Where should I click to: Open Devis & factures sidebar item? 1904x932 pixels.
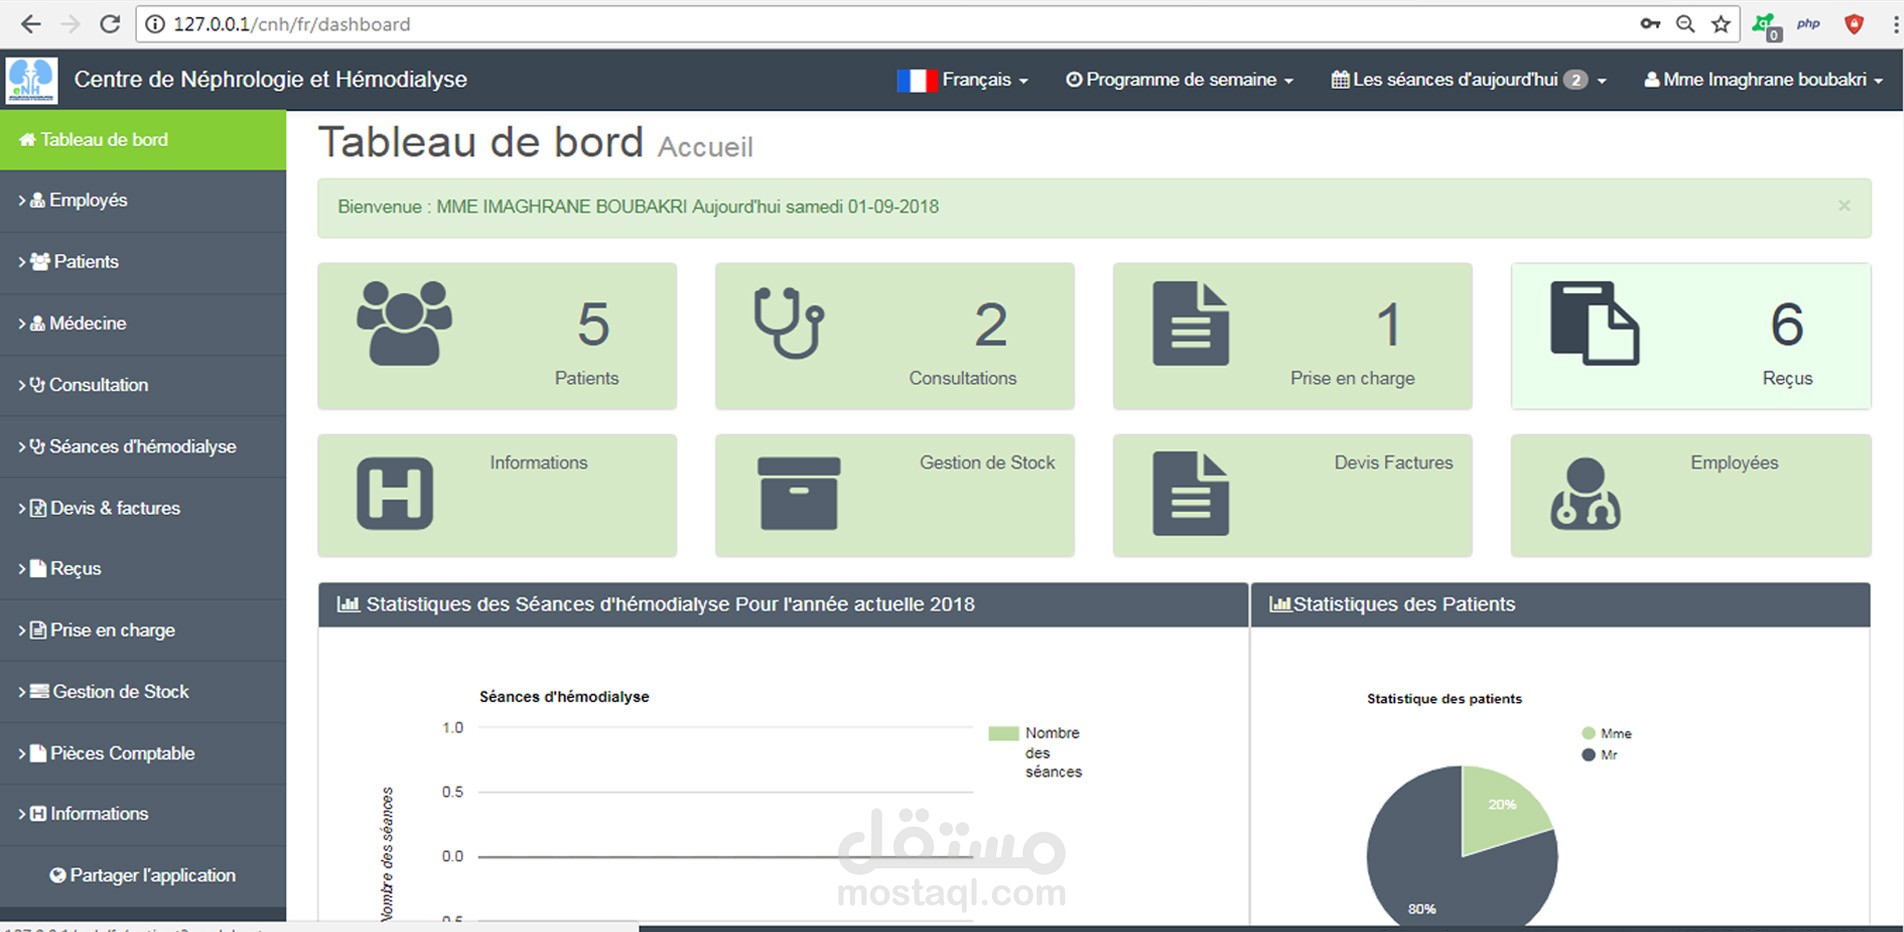click(x=143, y=508)
